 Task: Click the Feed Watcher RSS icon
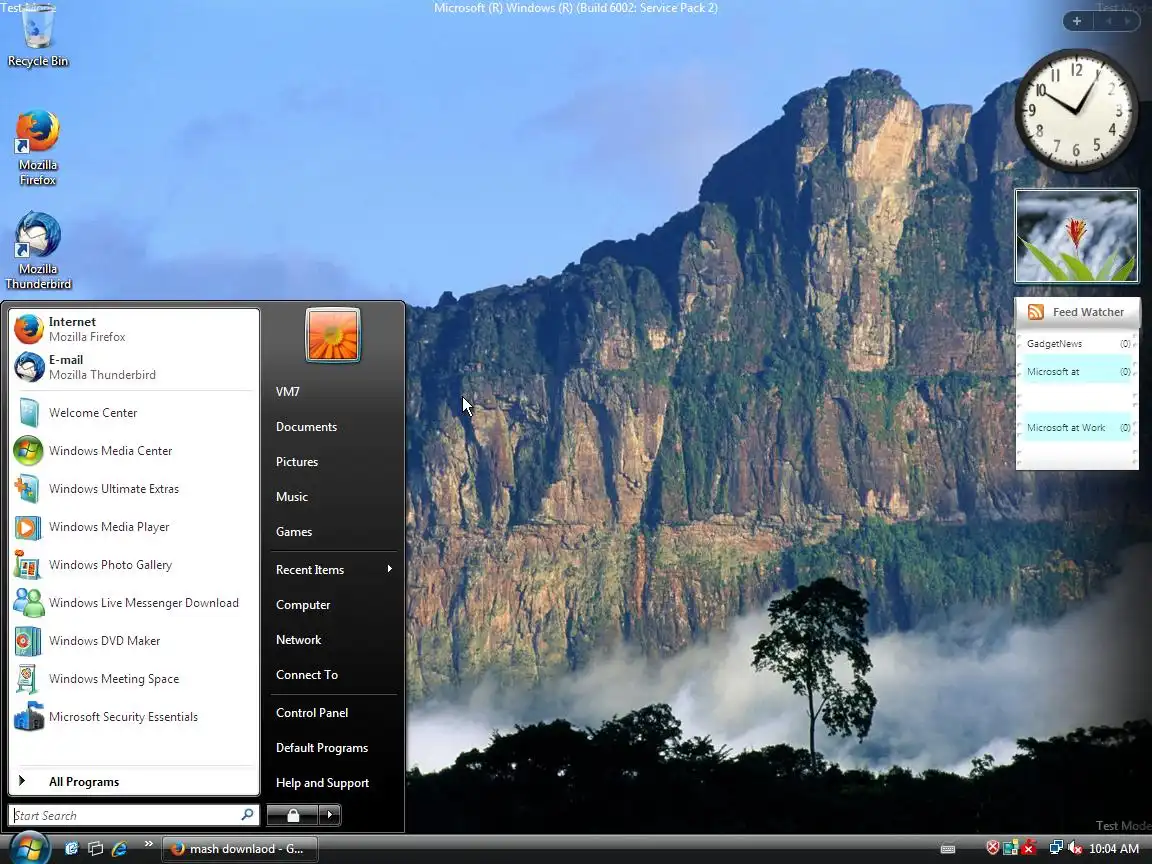[x=1035, y=312]
